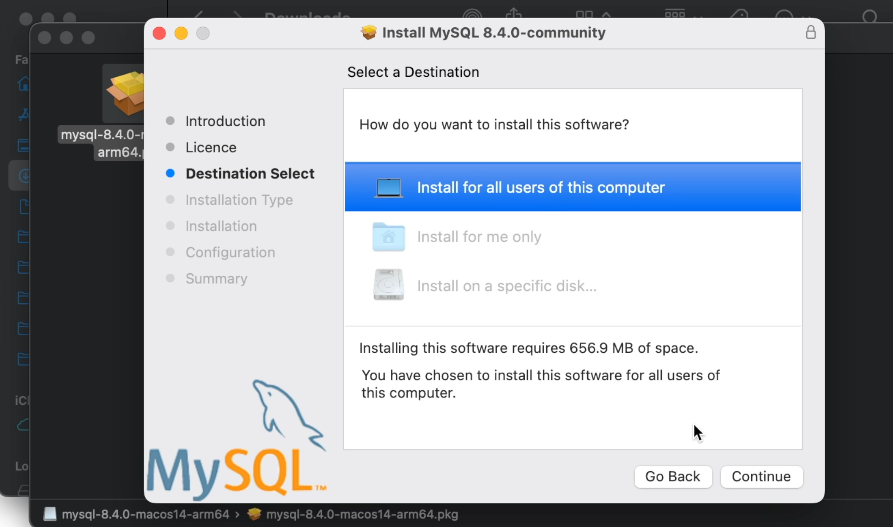Click the iCloud icon in Finder sidebar
Viewport: 893px width, 527px height.
pos(23,425)
